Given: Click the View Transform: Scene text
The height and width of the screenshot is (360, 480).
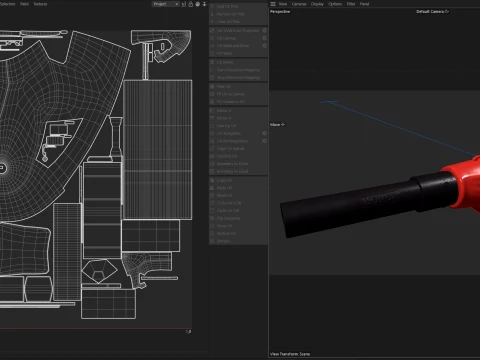Looking at the screenshot, I should pos(290,354).
